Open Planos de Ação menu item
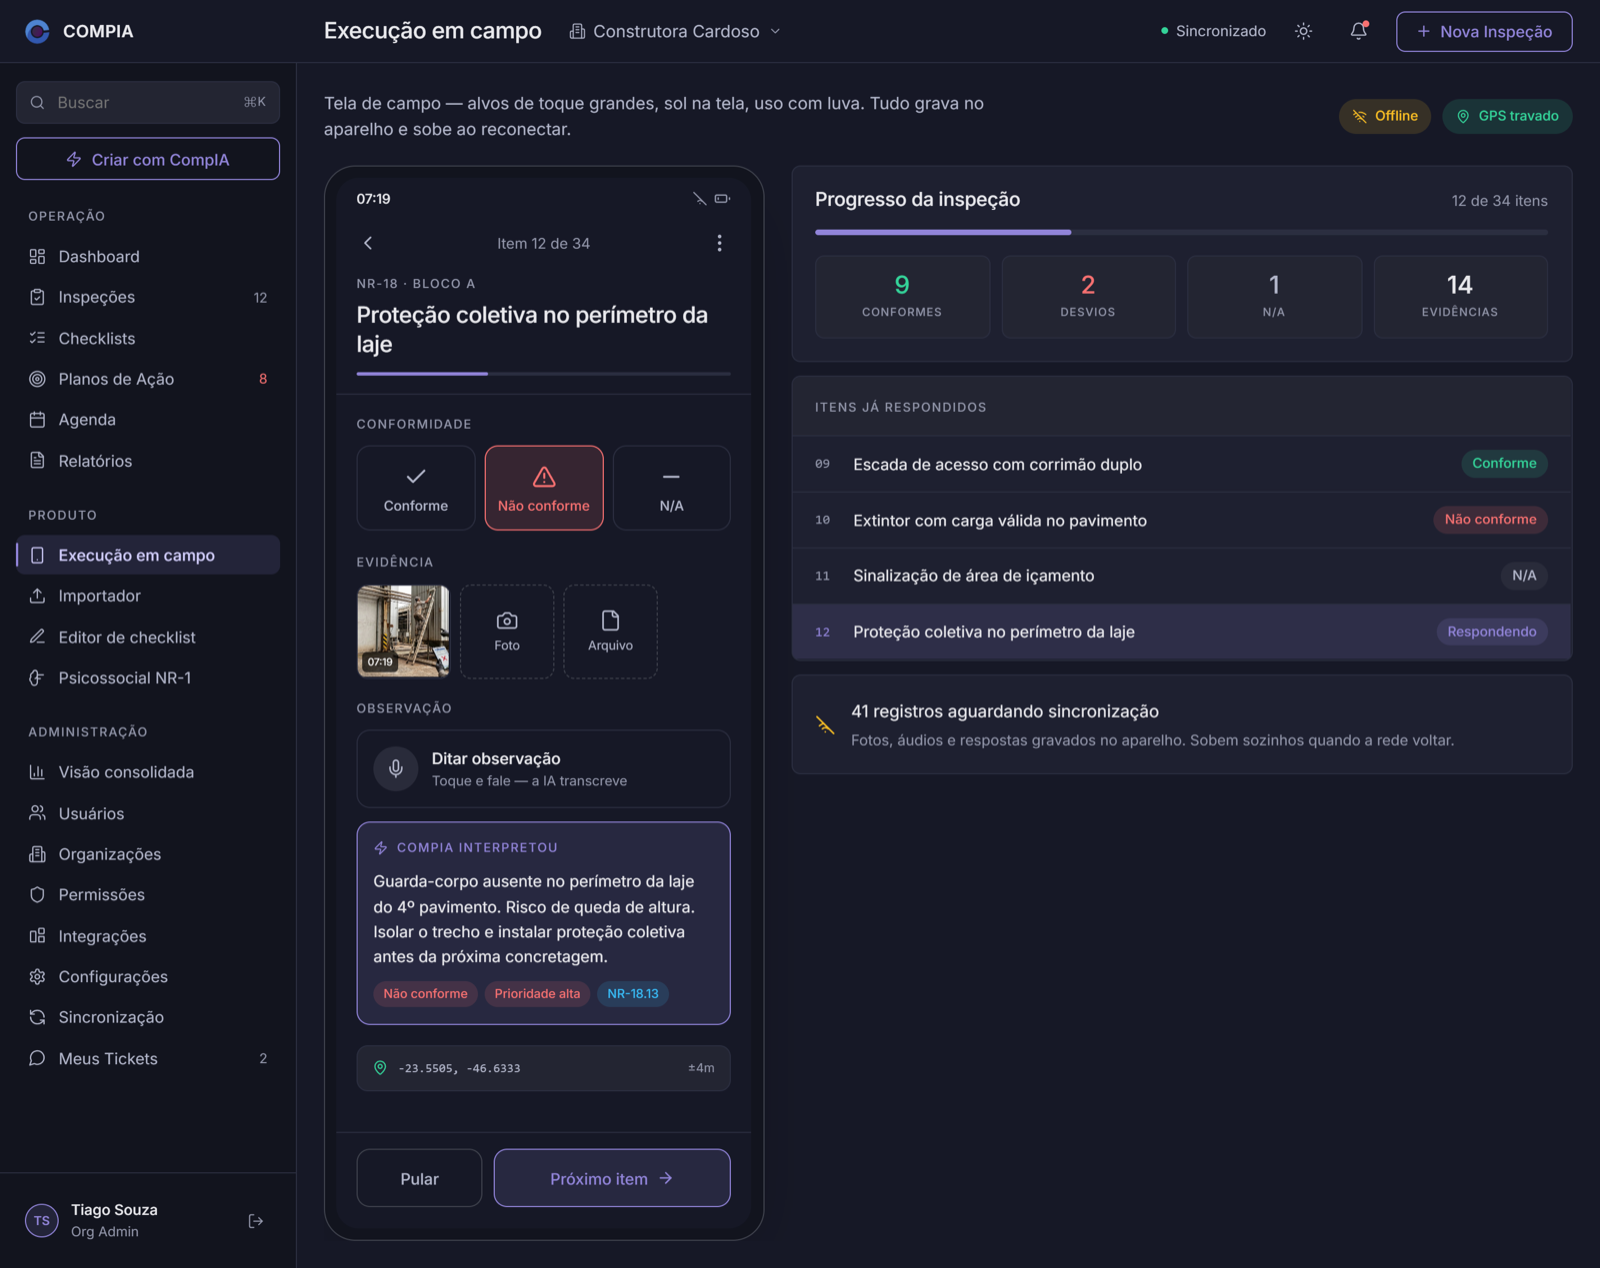This screenshot has width=1600, height=1268. click(x=148, y=379)
